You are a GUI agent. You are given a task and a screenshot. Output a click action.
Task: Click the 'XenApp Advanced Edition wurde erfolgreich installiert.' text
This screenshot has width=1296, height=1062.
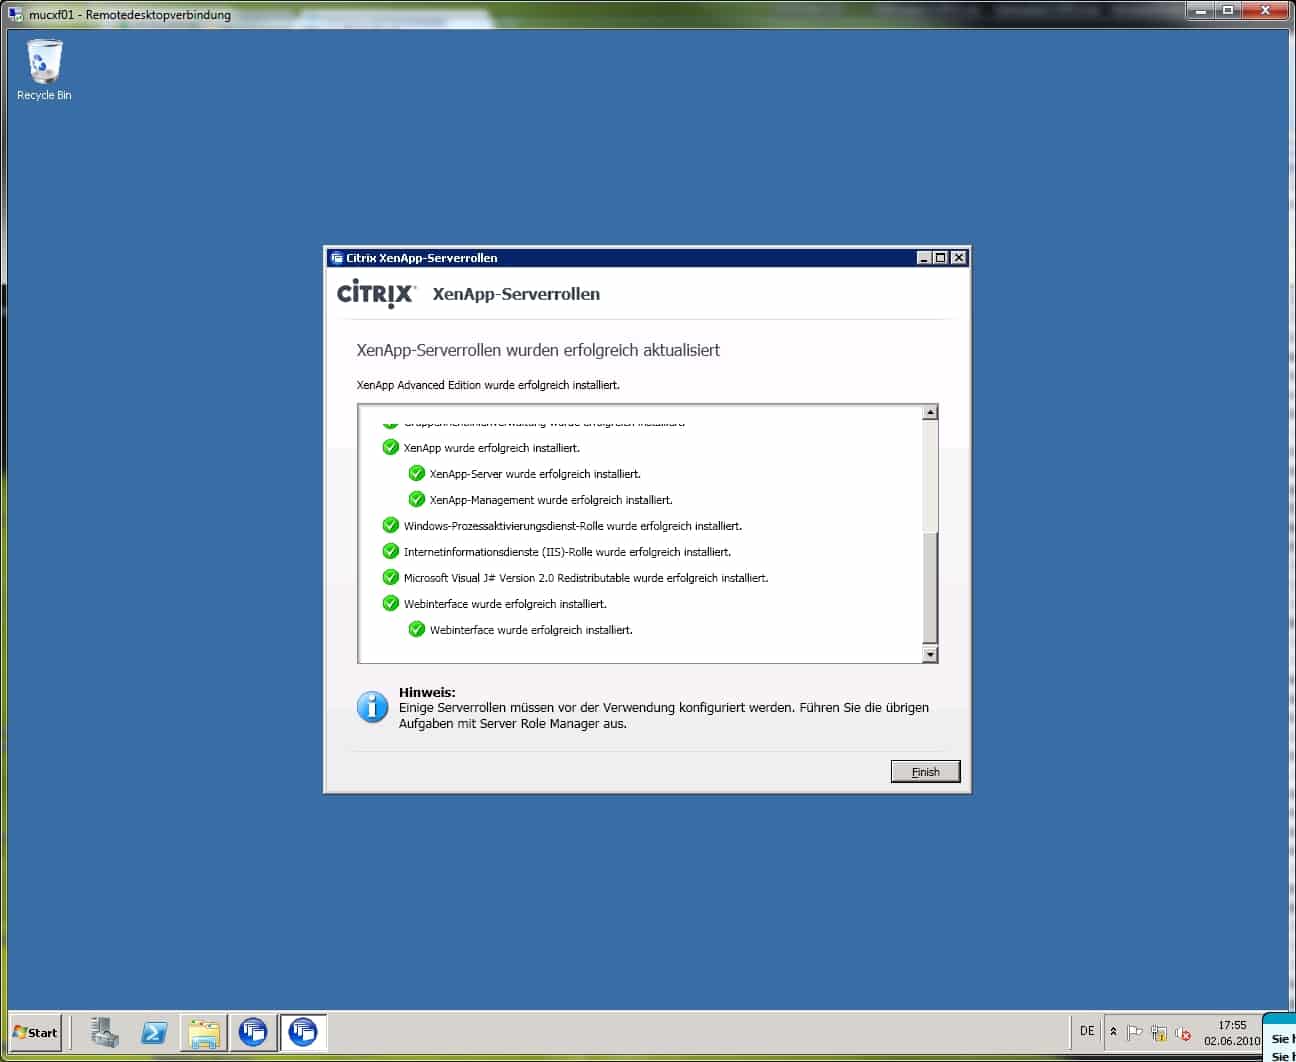(x=488, y=385)
